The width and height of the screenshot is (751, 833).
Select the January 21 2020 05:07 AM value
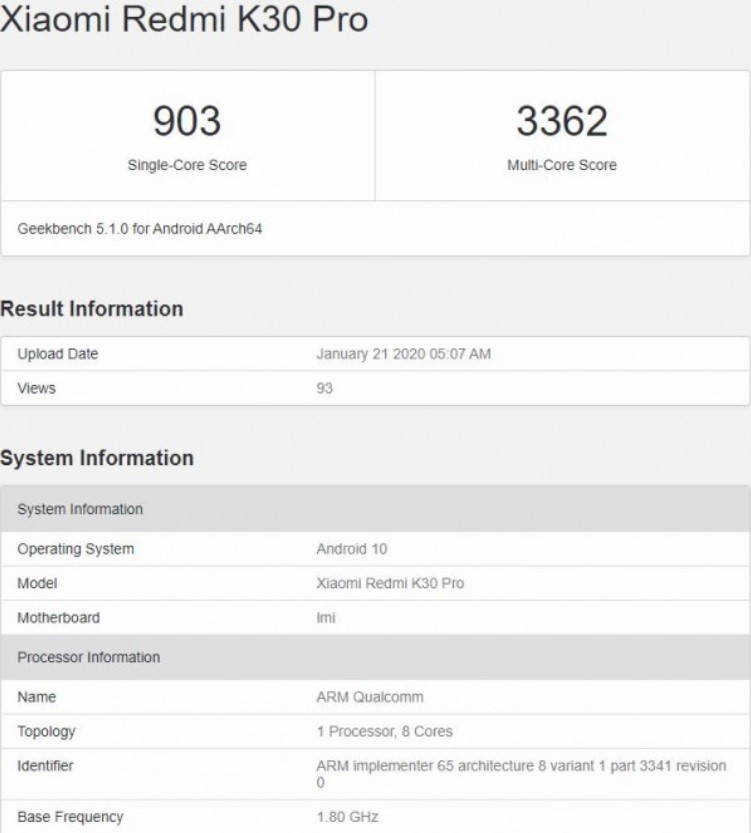point(404,354)
